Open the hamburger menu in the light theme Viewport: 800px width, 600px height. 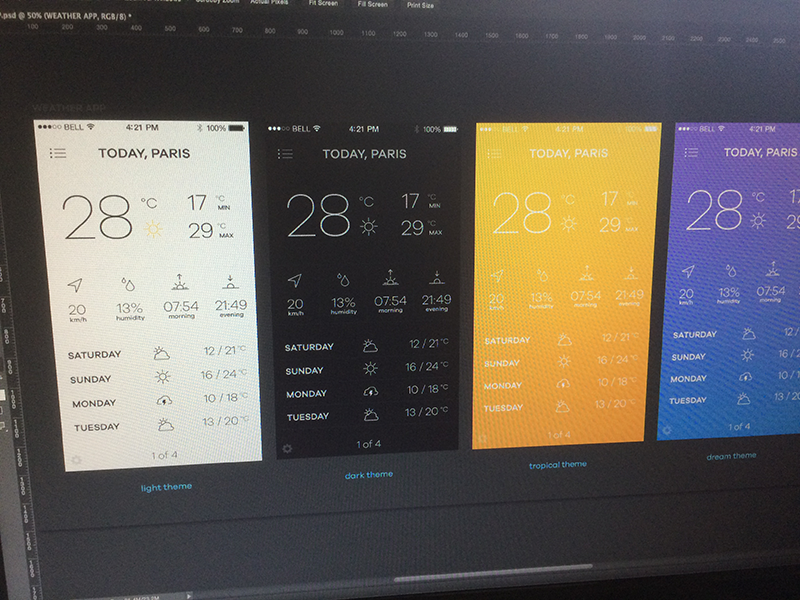point(57,152)
